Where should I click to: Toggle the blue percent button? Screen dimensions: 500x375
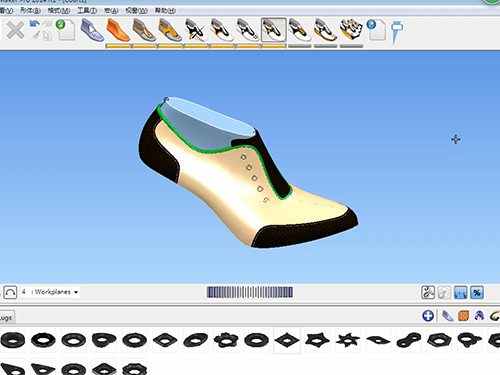point(477,293)
